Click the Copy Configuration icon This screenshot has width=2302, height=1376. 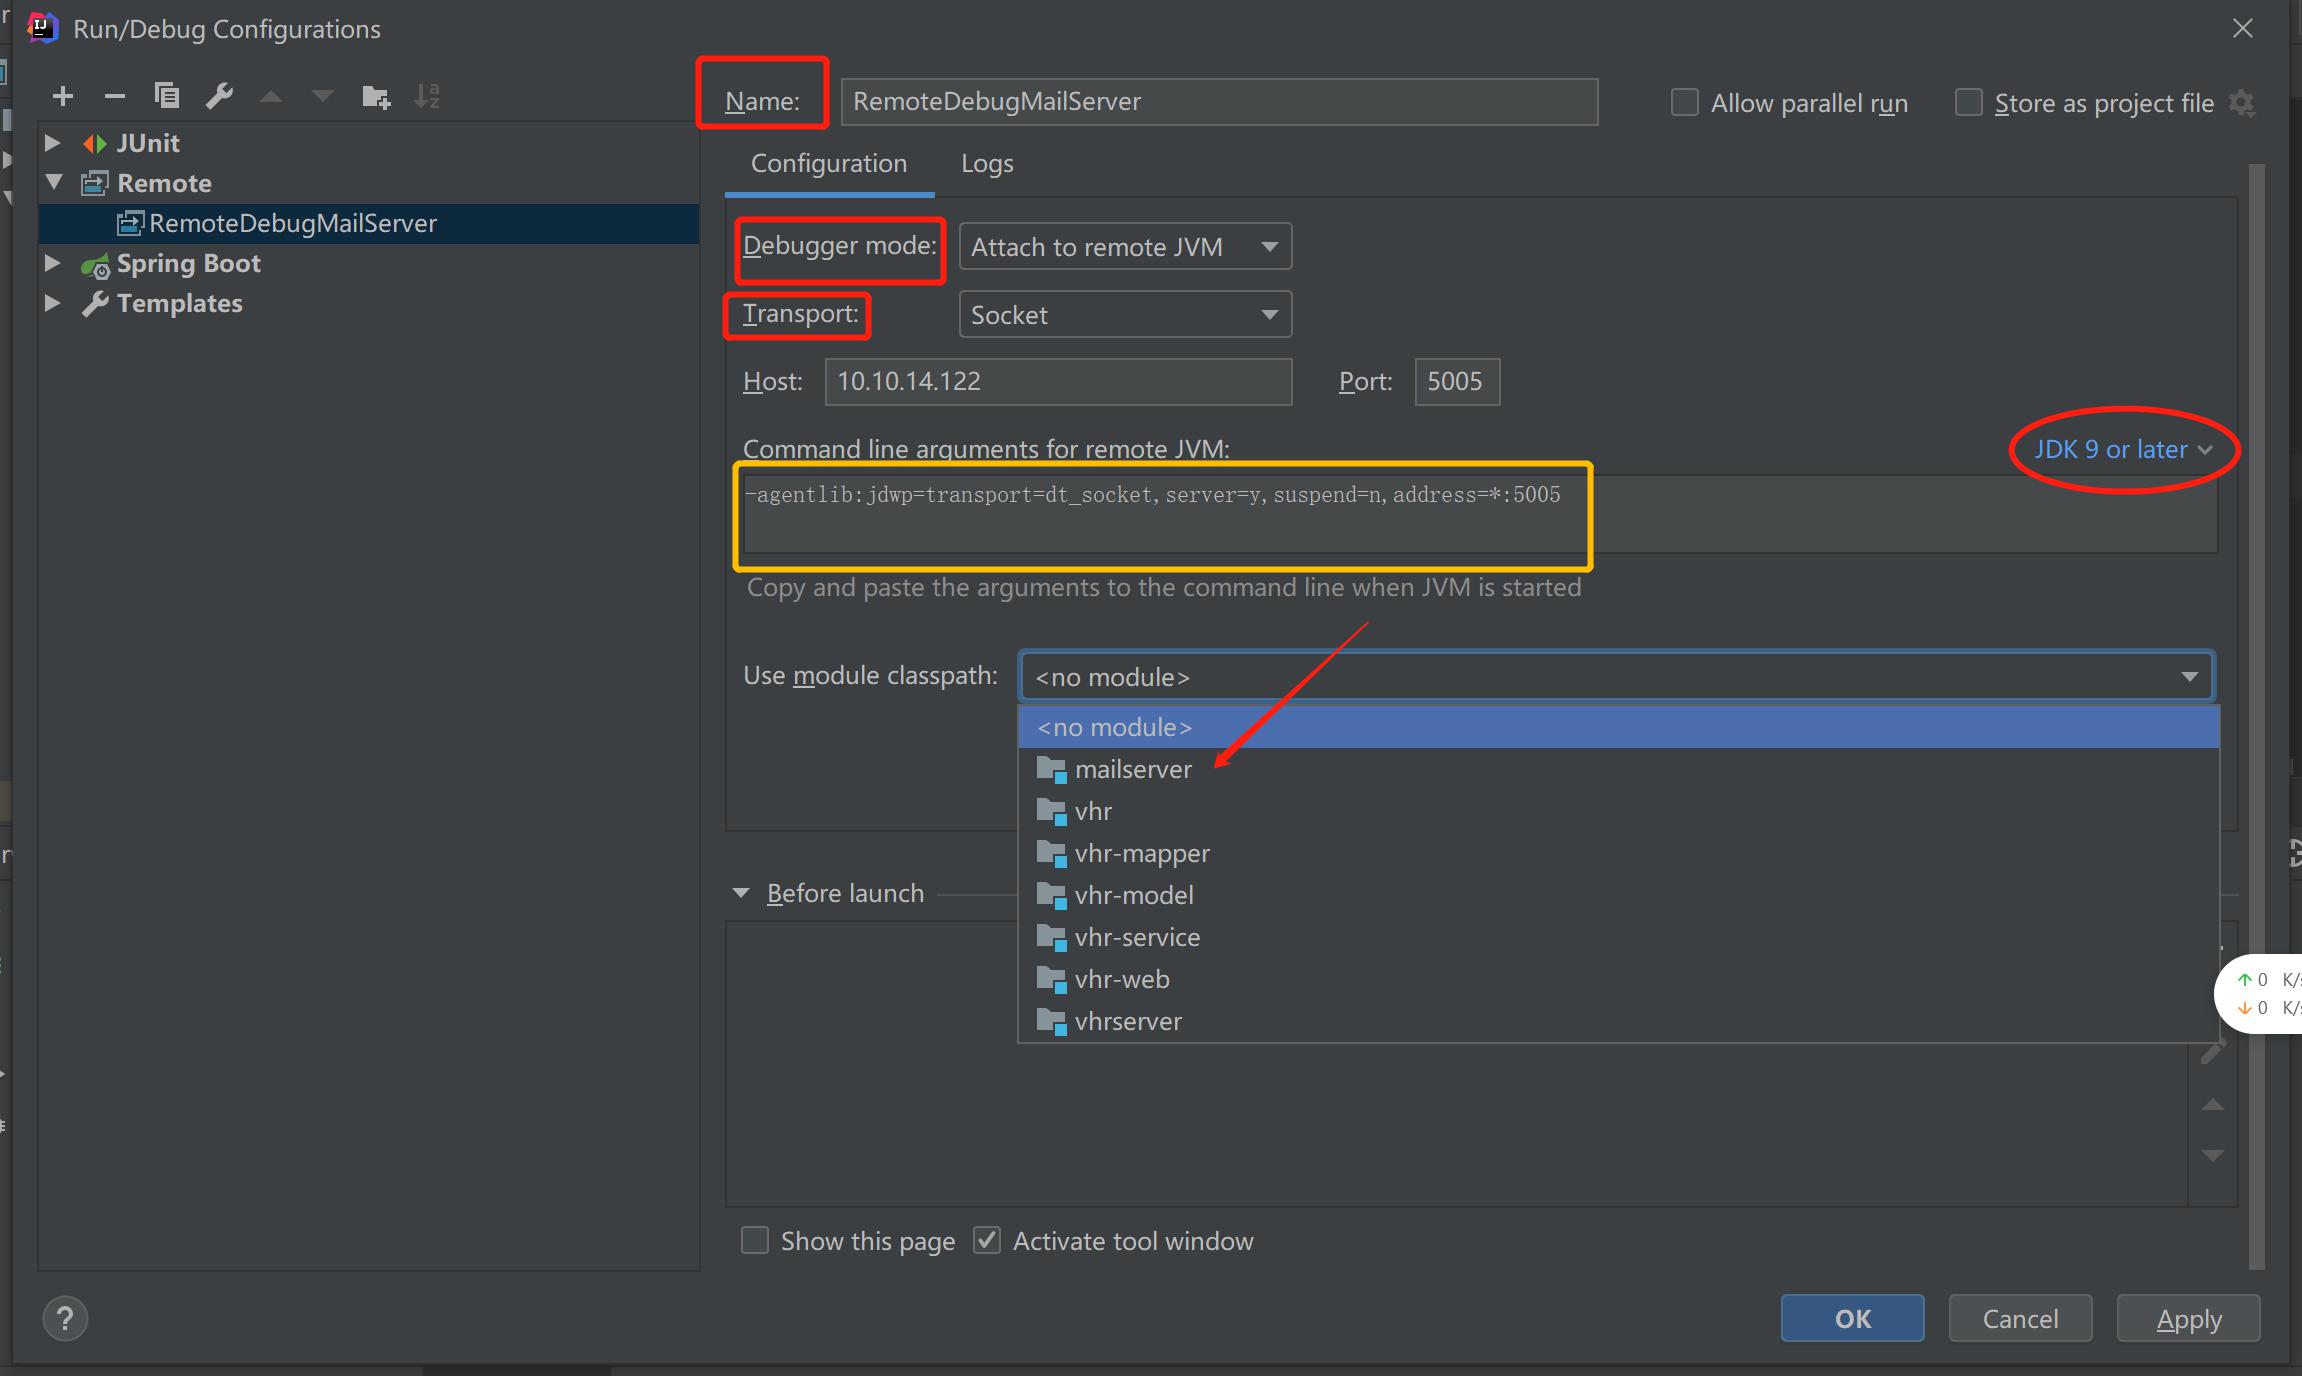pyautogui.click(x=167, y=96)
